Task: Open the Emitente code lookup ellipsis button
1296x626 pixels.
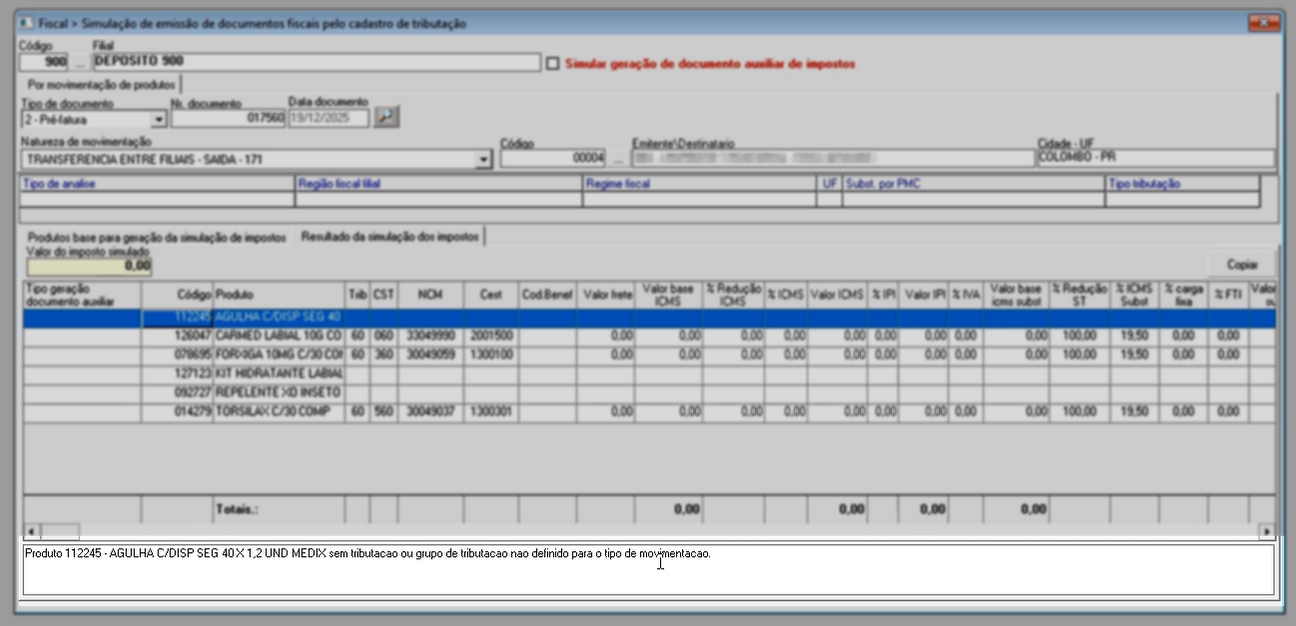Action: point(619,159)
